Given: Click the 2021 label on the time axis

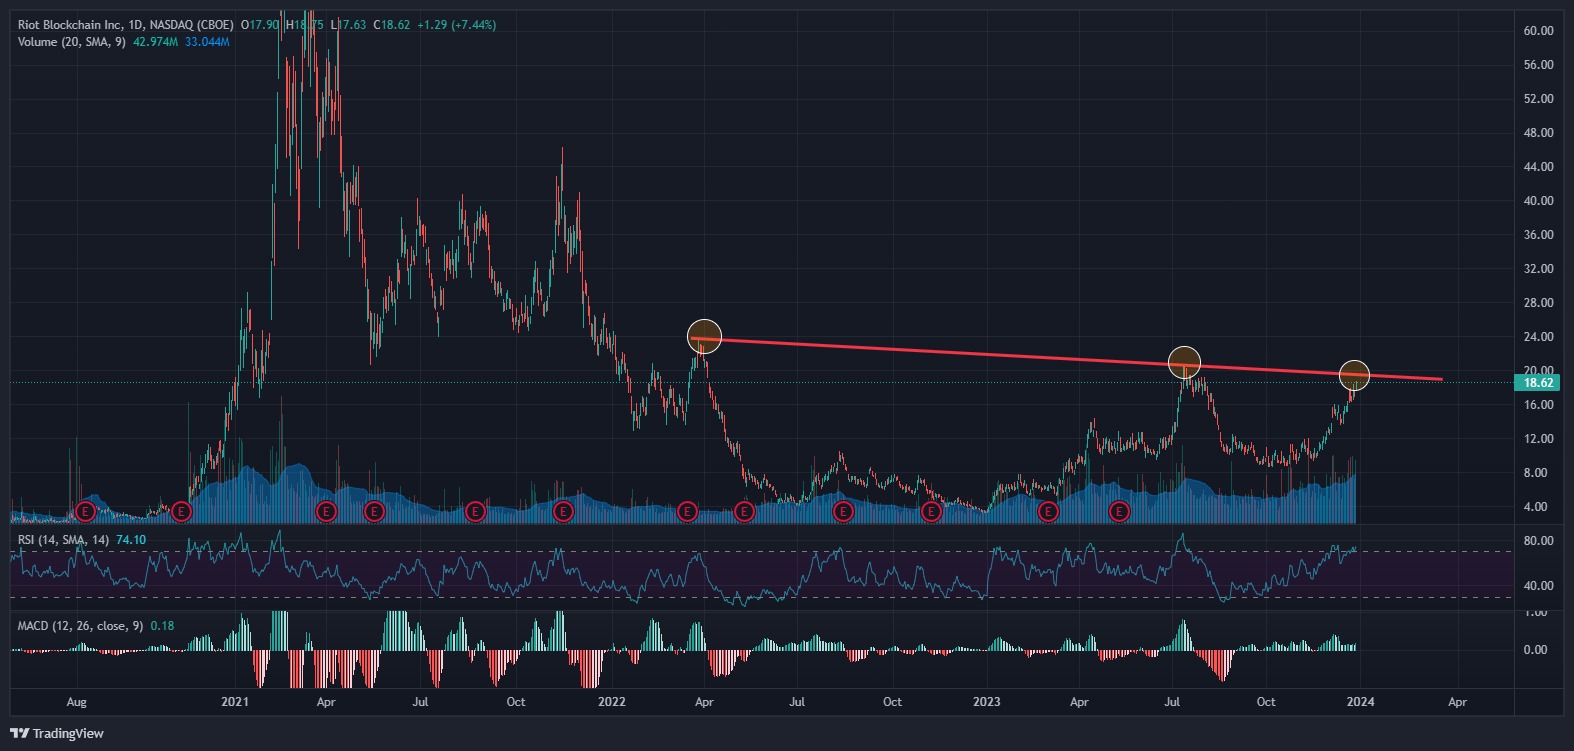Looking at the screenshot, I should point(235,702).
